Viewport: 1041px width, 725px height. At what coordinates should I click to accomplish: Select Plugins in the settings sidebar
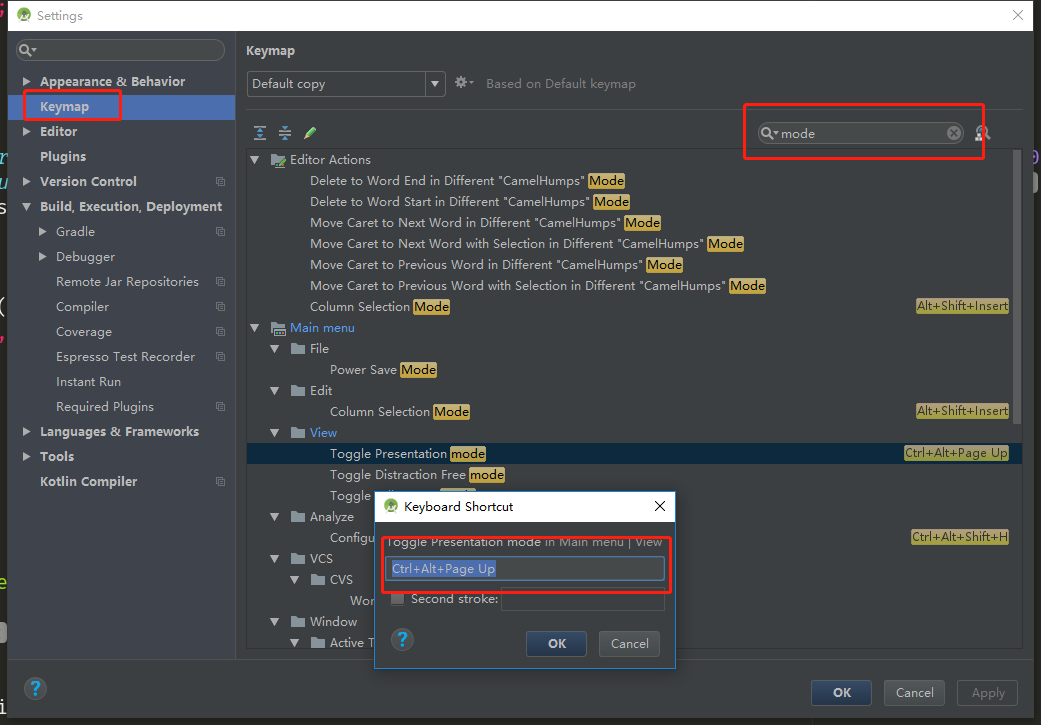coord(63,157)
